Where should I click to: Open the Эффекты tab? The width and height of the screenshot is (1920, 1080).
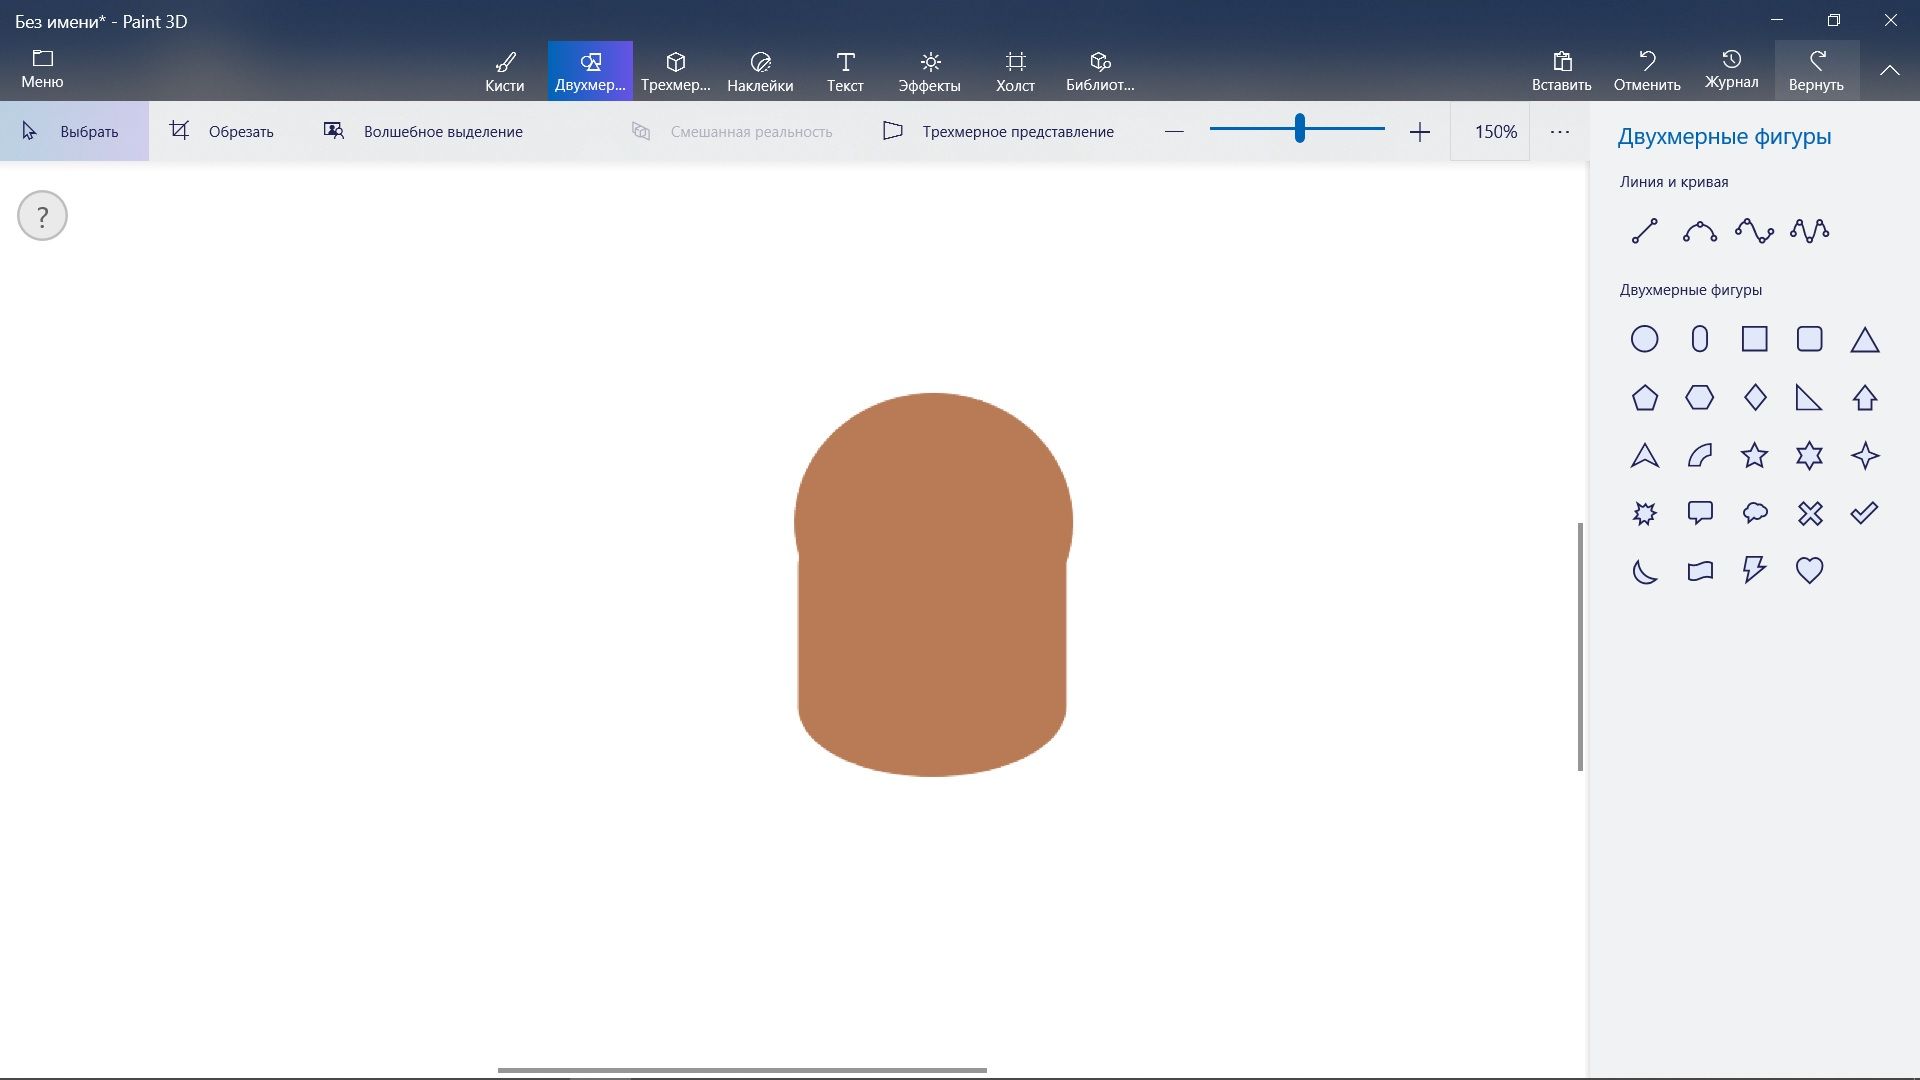pos(929,71)
